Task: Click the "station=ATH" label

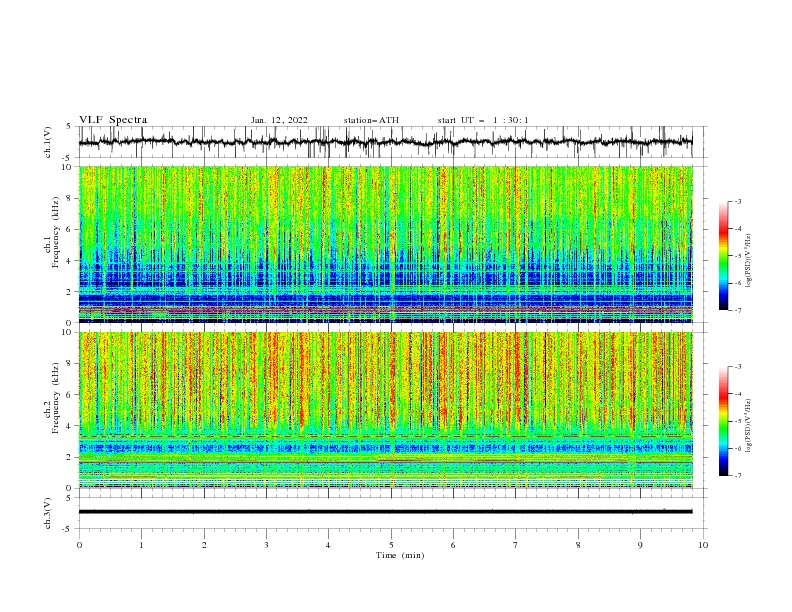Action: pyautogui.click(x=371, y=120)
